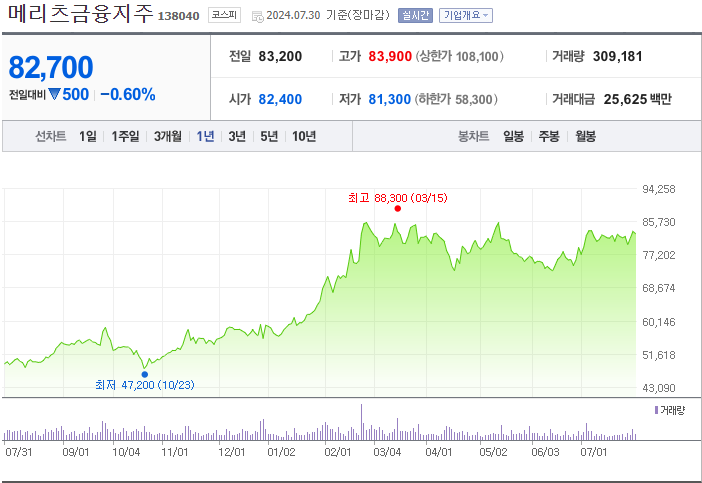Click the 94,258 y-axis label

659,189
